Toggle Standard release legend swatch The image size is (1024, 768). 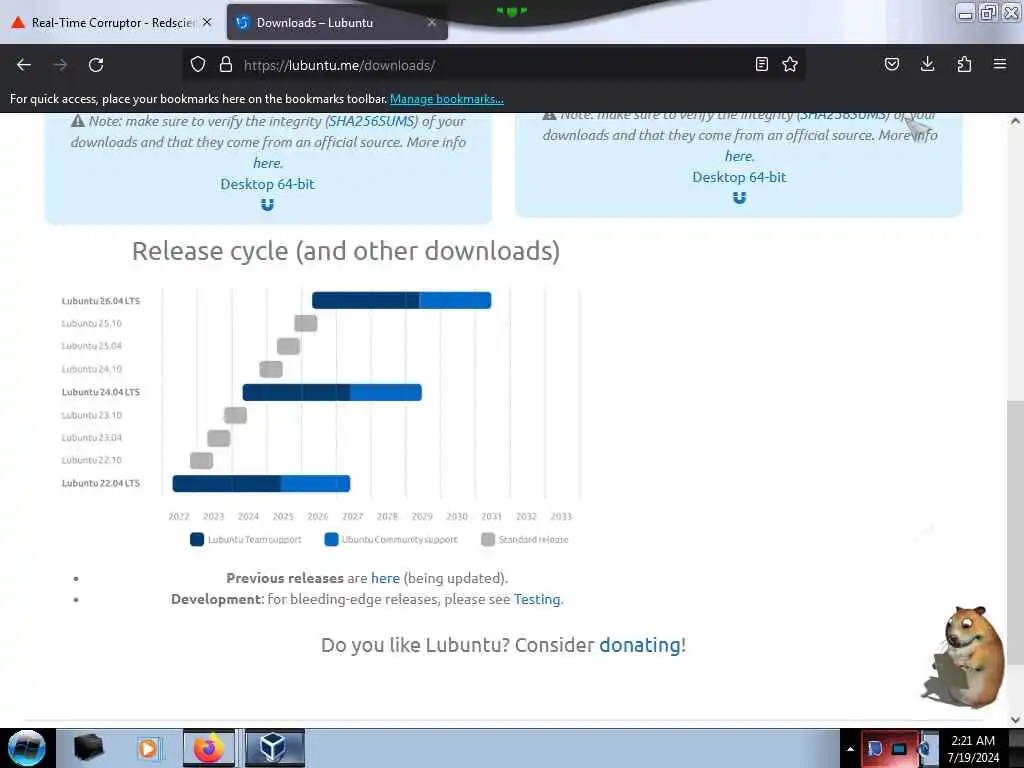488,539
